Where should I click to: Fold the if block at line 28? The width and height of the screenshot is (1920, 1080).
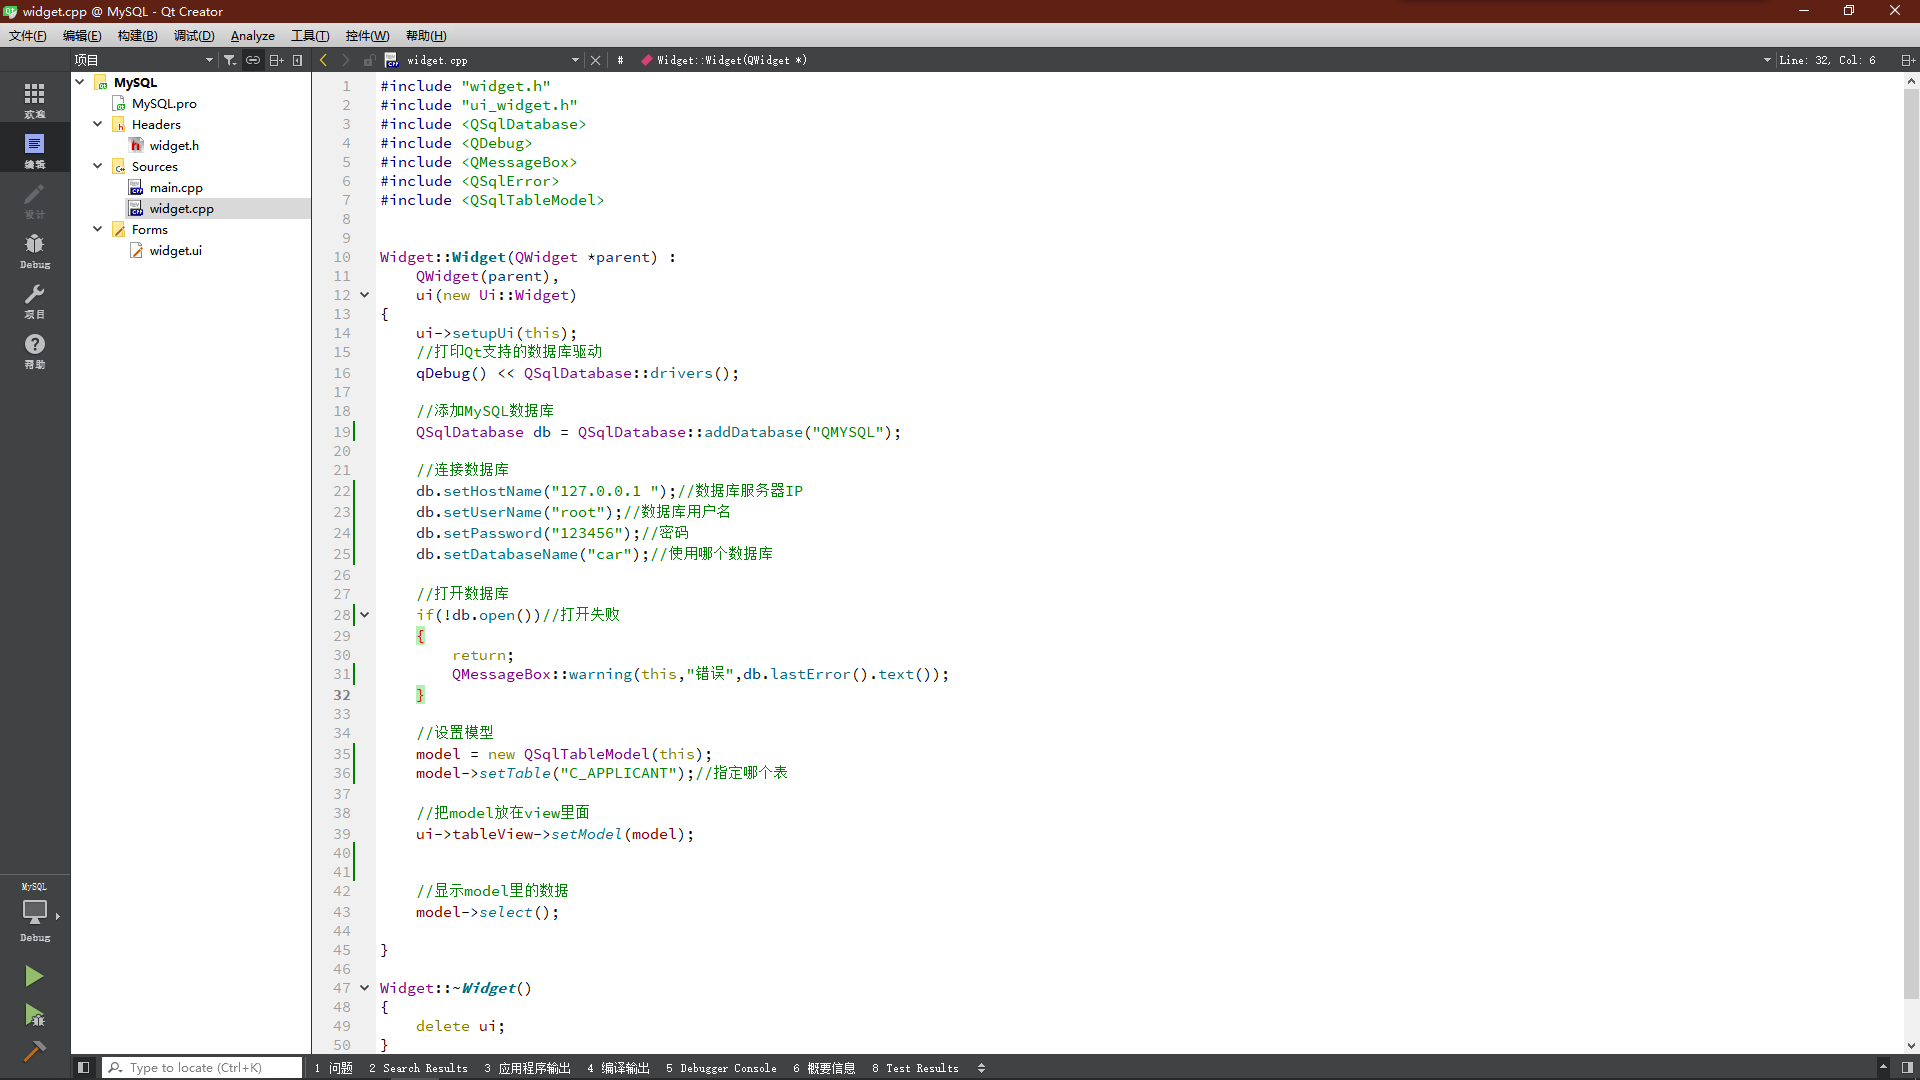[365, 615]
